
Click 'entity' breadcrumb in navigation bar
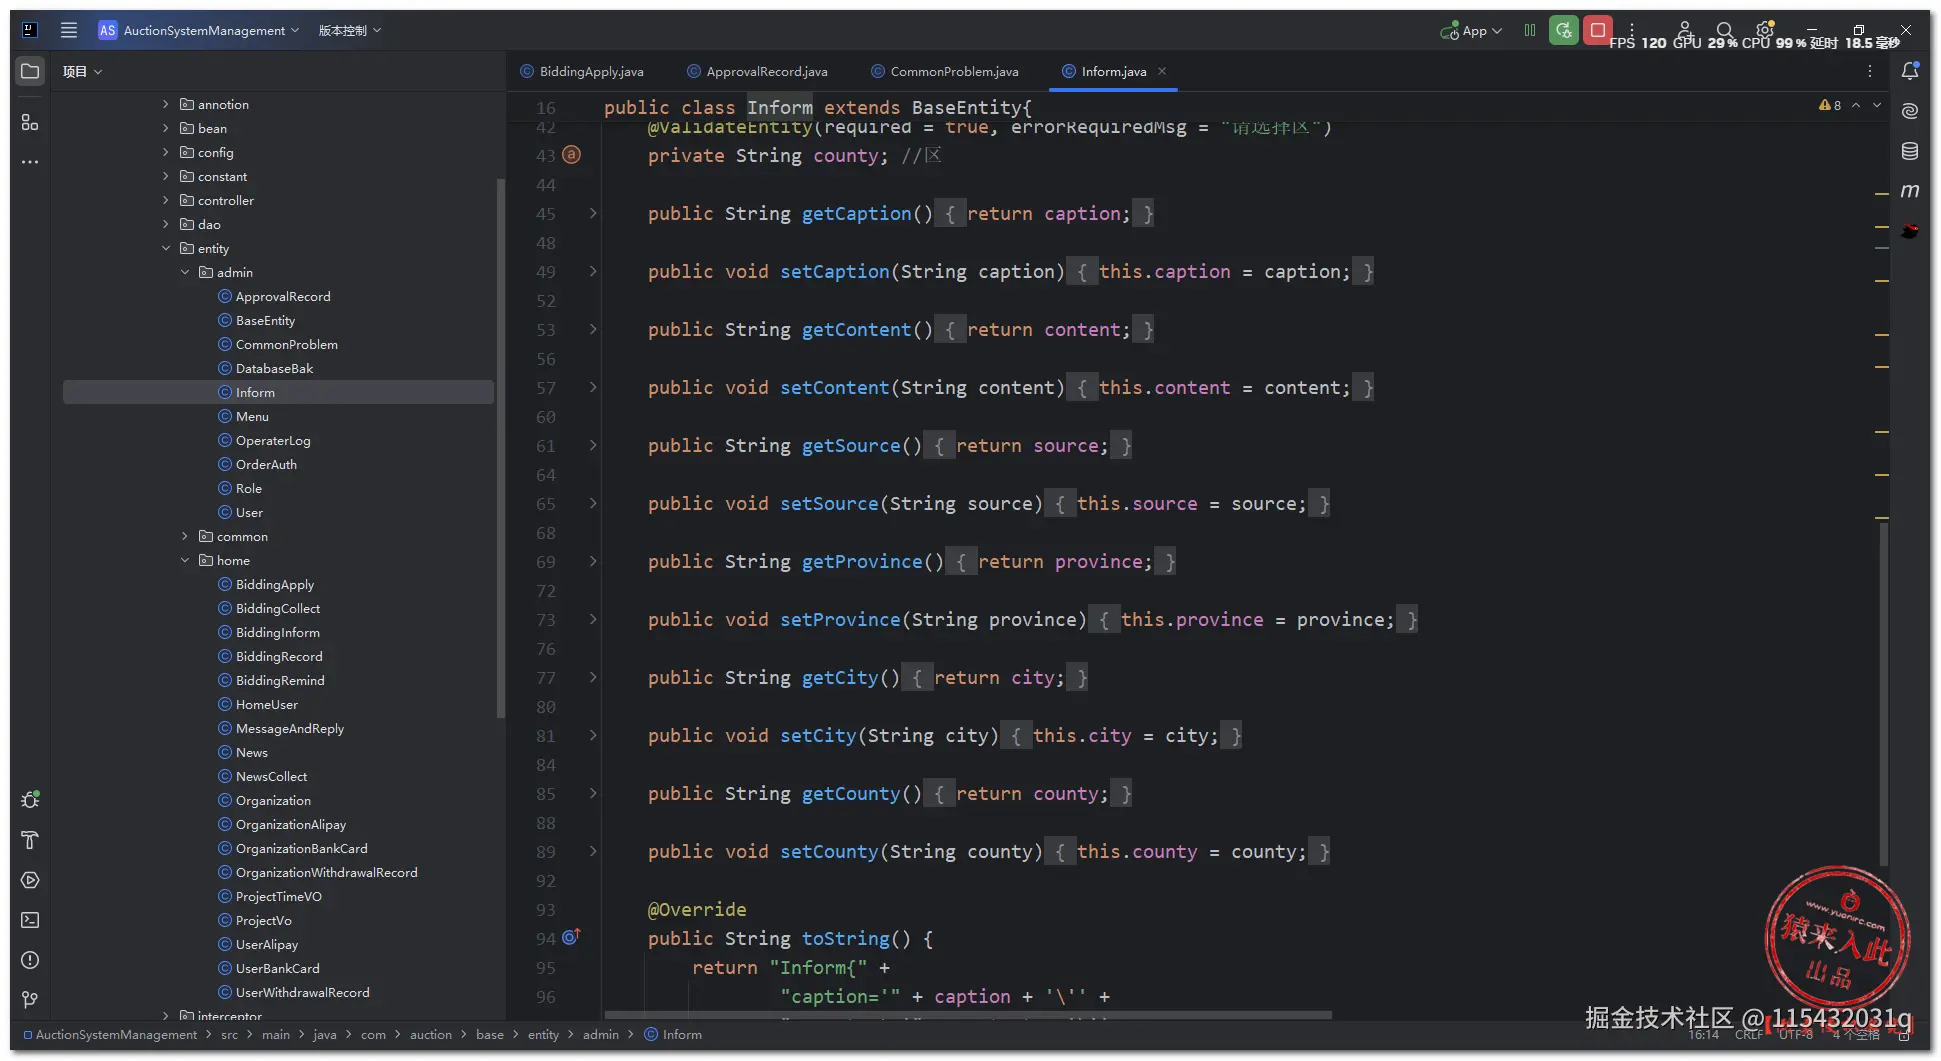[543, 1035]
